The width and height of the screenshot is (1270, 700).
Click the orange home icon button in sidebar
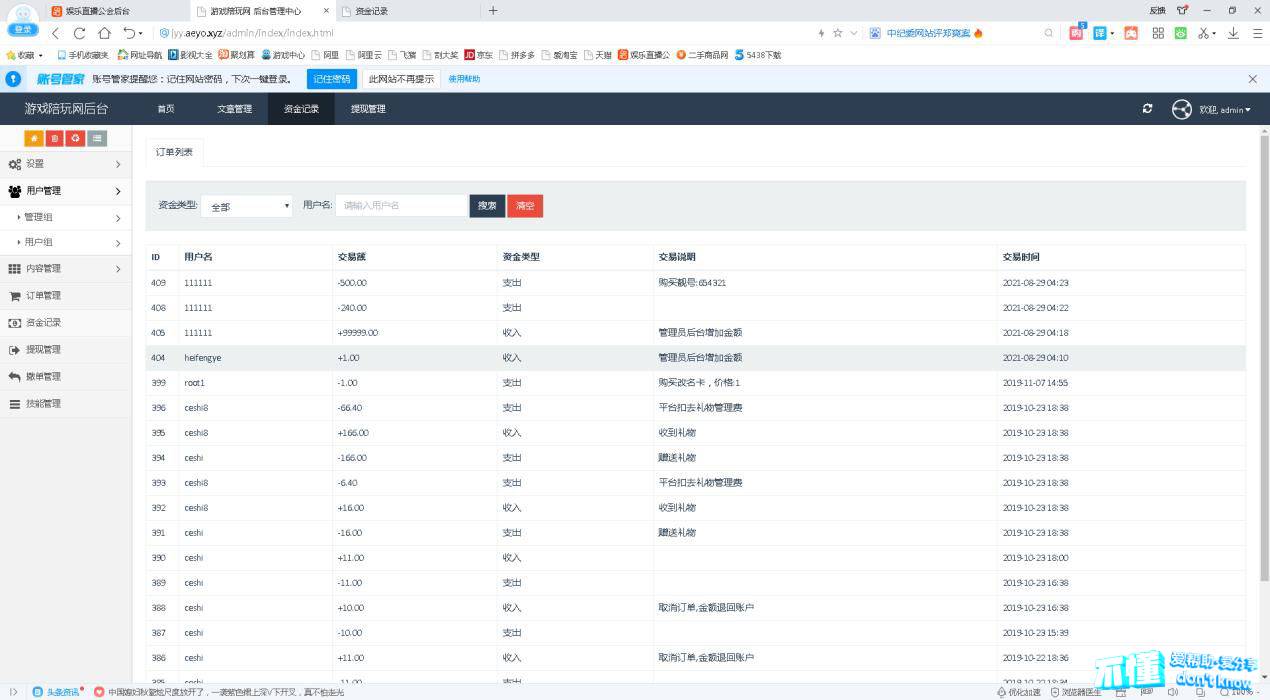34,138
